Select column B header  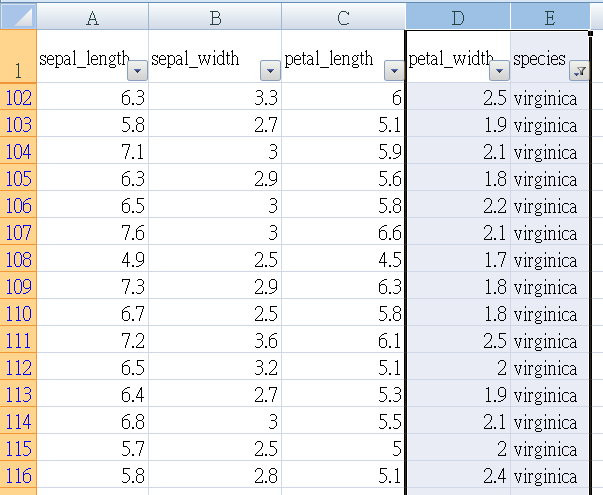[x=215, y=17]
